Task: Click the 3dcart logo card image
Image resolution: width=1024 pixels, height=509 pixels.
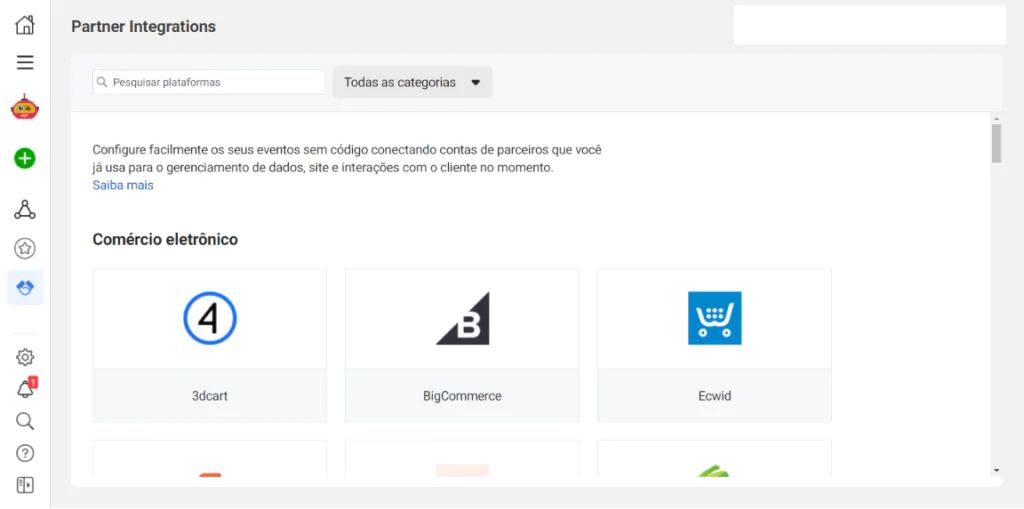Action: [210, 318]
